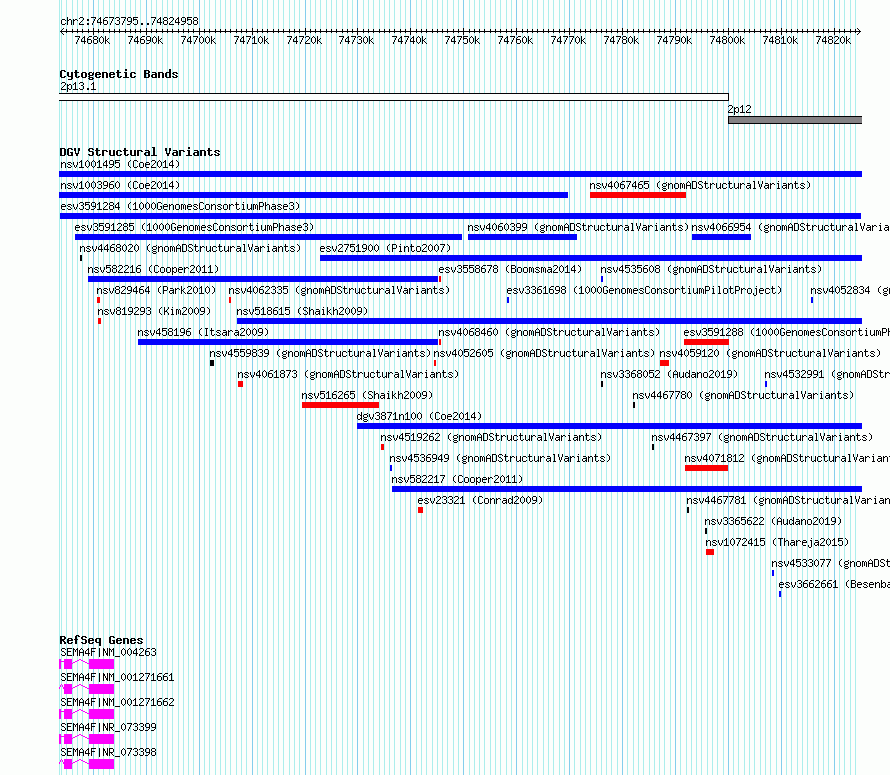Open the nsv4467780 gnomAD variant label
This screenshot has width=890, height=775.
pyautogui.click(x=743, y=396)
